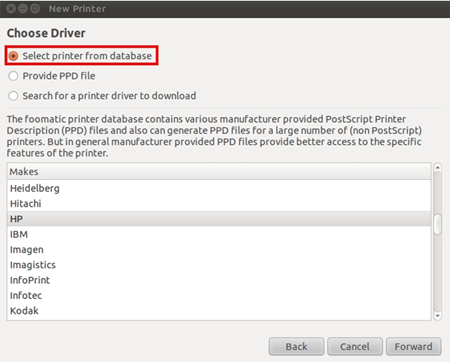Select InfoPrint from the list
Viewport: 450px width, 362px height.
click(219, 280)
